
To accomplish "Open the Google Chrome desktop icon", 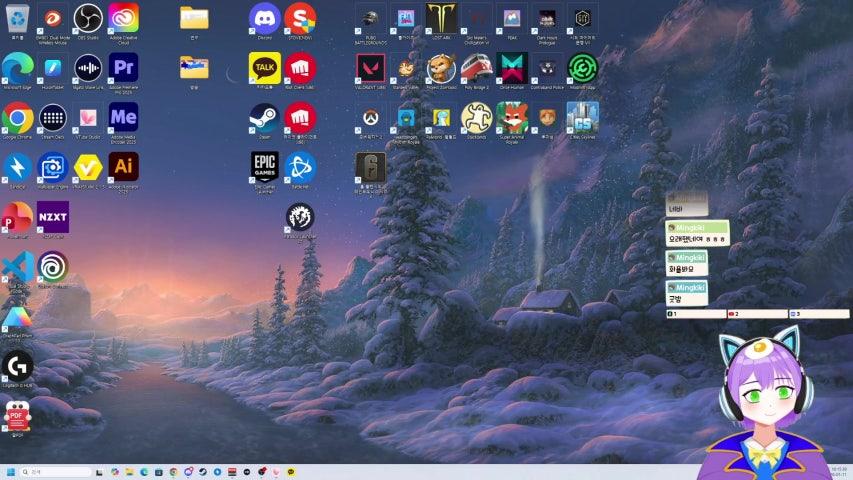I will pos(17,118).
